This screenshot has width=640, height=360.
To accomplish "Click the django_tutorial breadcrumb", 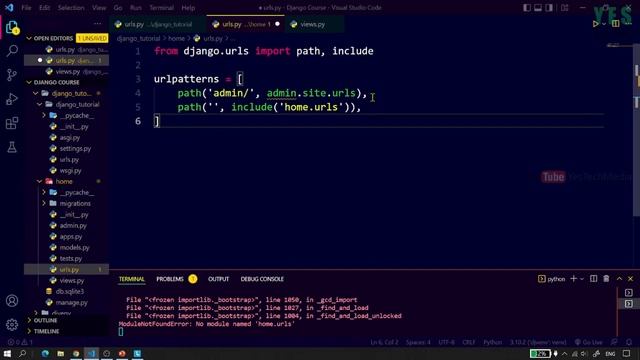I will (138, 38).
